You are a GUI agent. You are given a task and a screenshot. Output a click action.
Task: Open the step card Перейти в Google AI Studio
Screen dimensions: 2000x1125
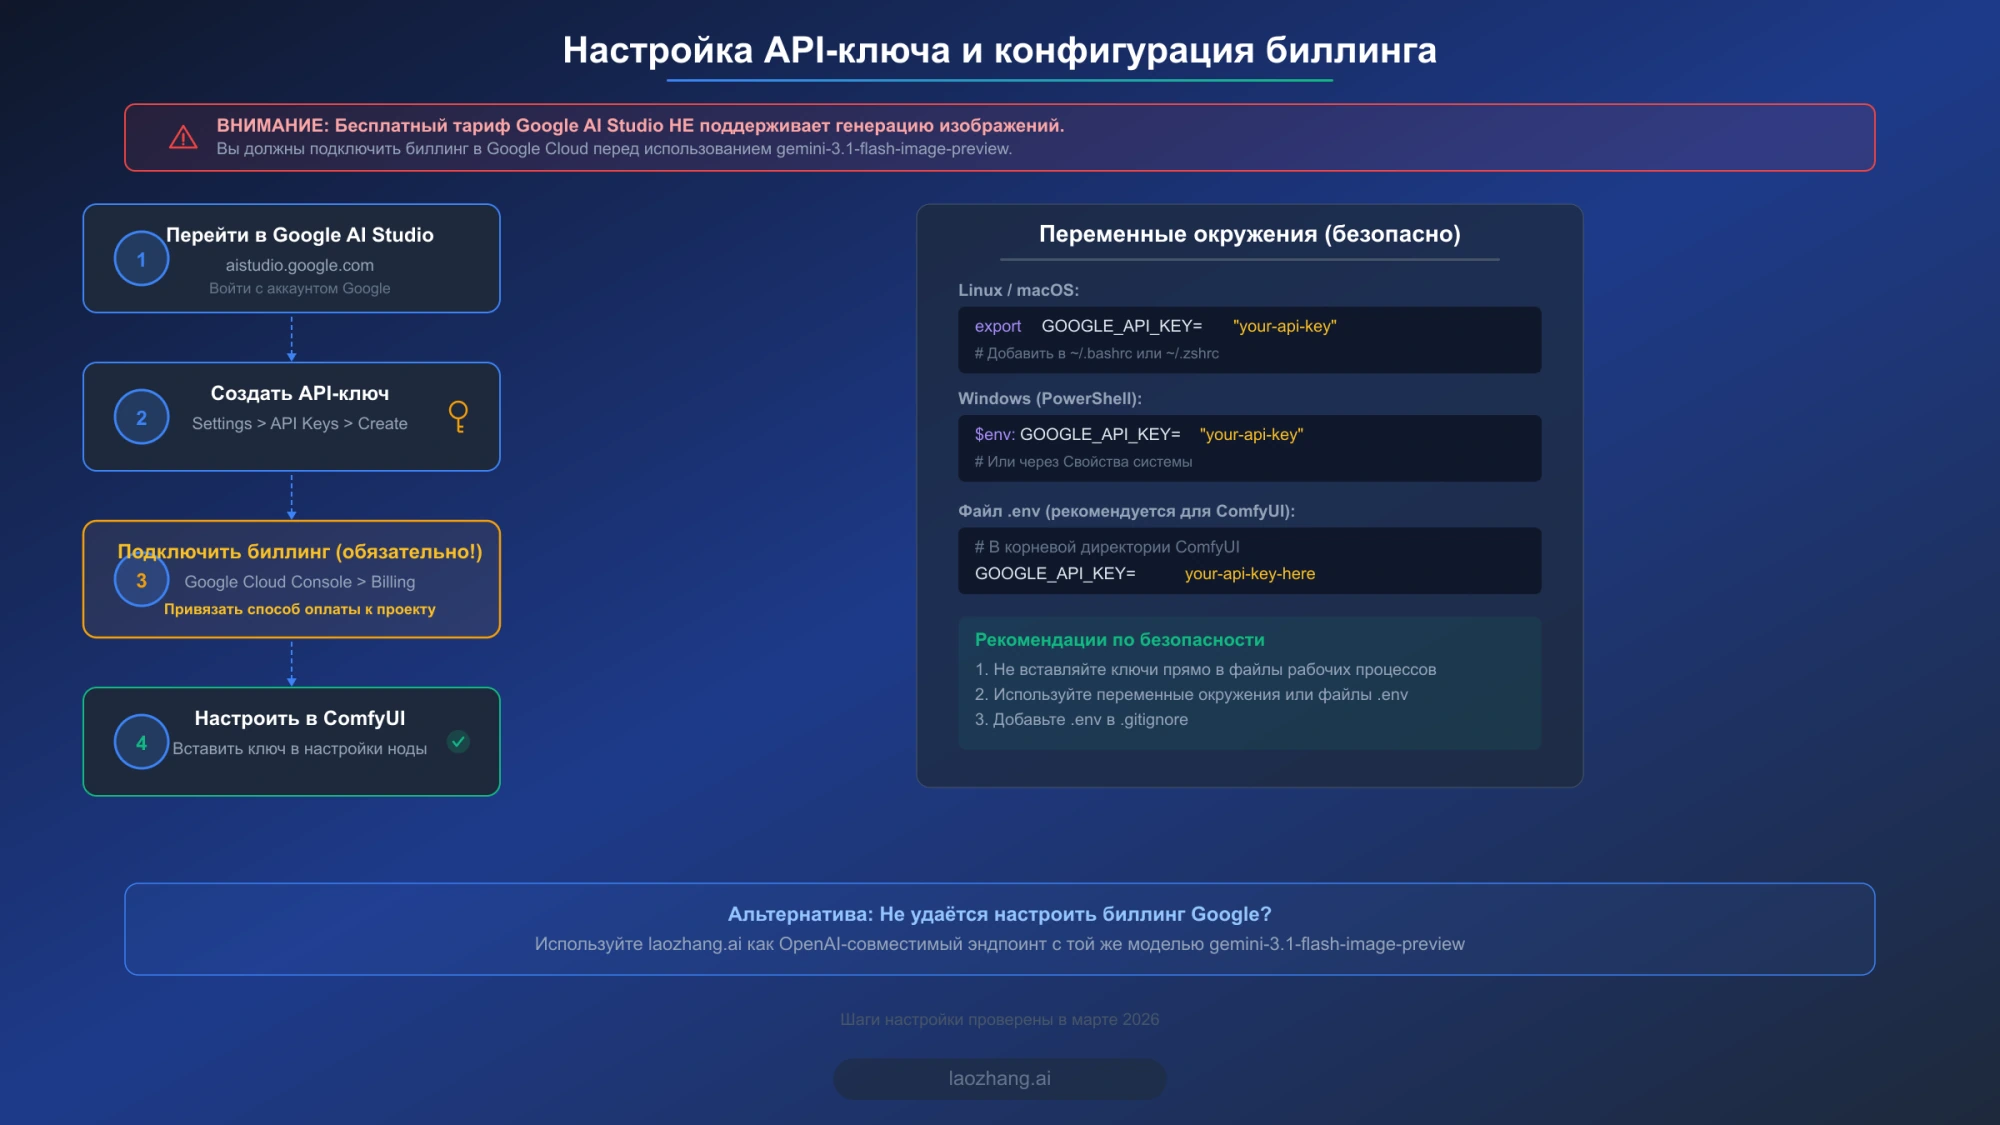[x=291, y=258]
